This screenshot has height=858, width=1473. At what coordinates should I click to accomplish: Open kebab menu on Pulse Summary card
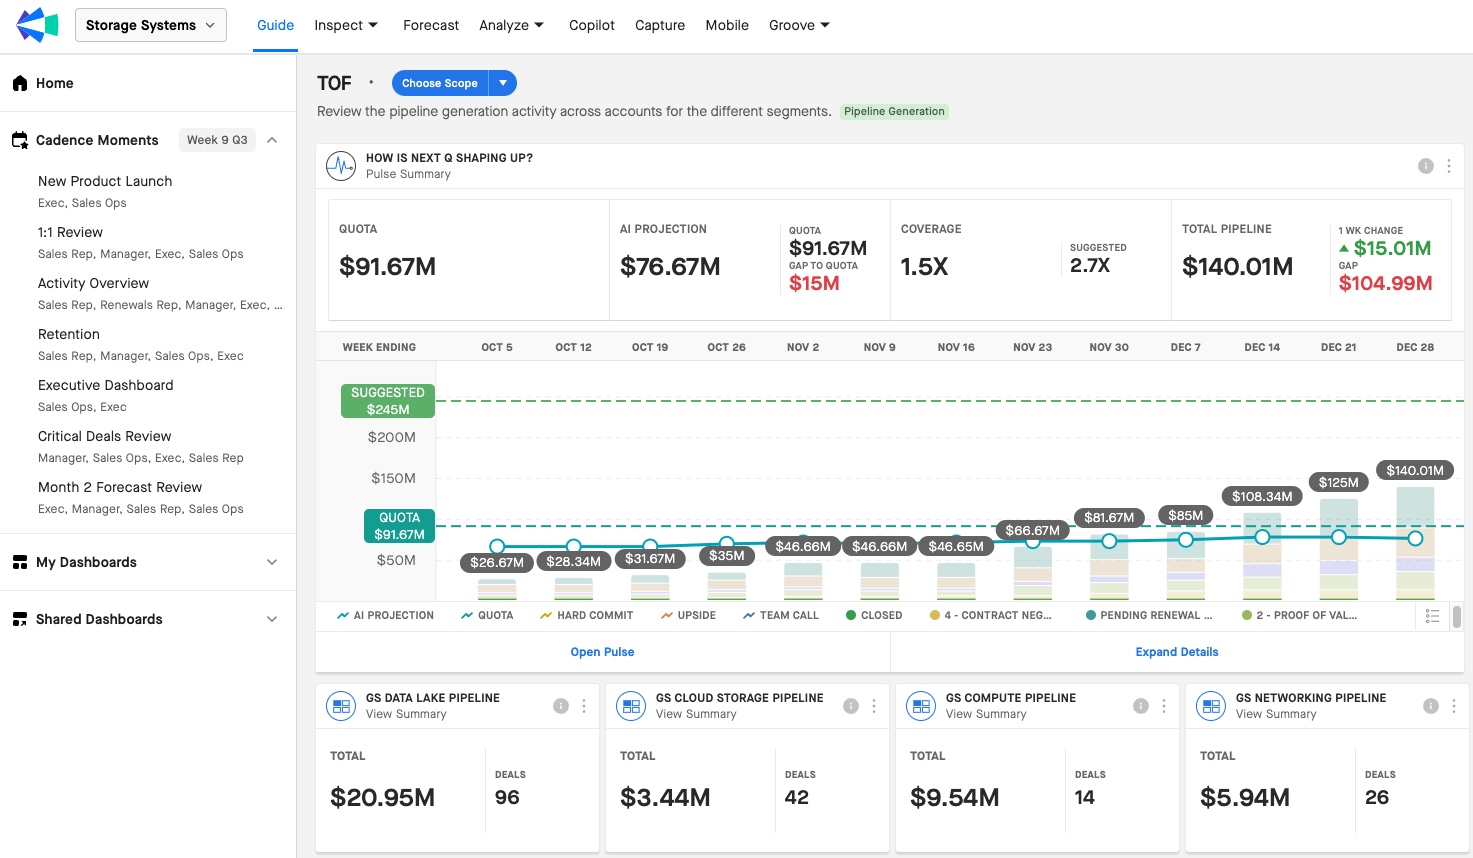point(1449,166)
